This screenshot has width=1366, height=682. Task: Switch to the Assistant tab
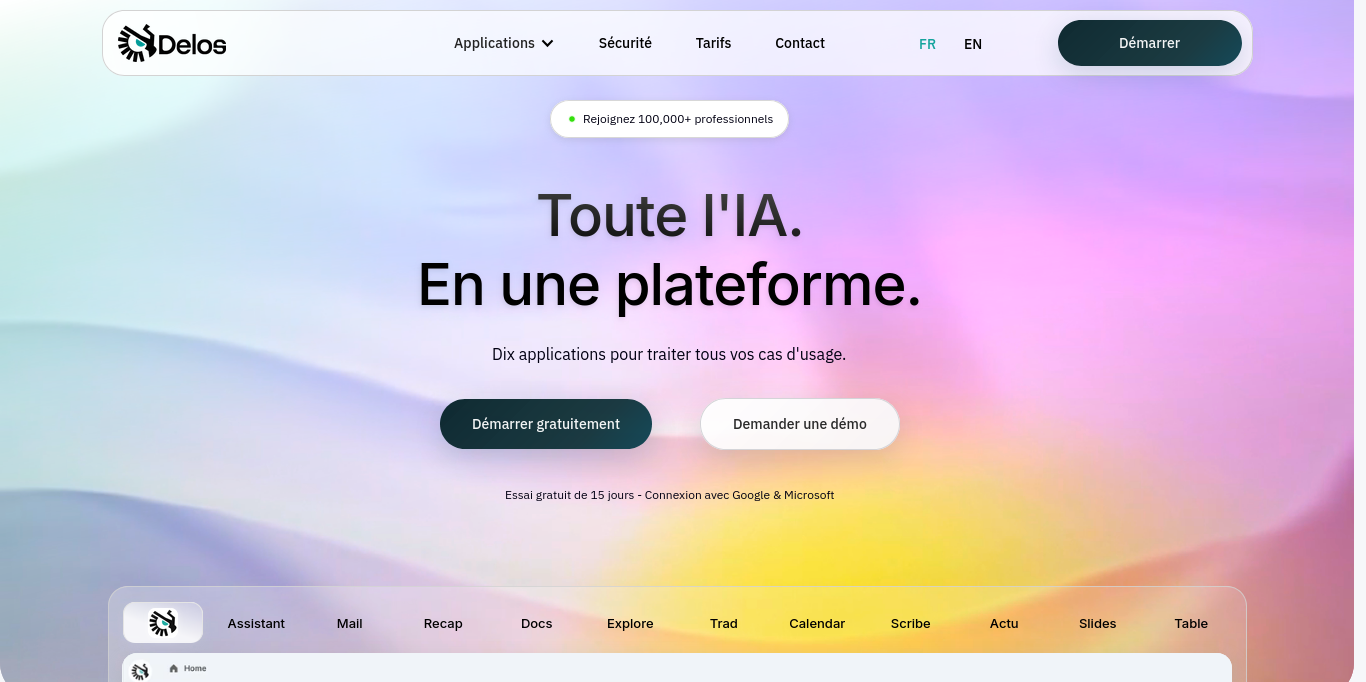click(x=256, y=623)
